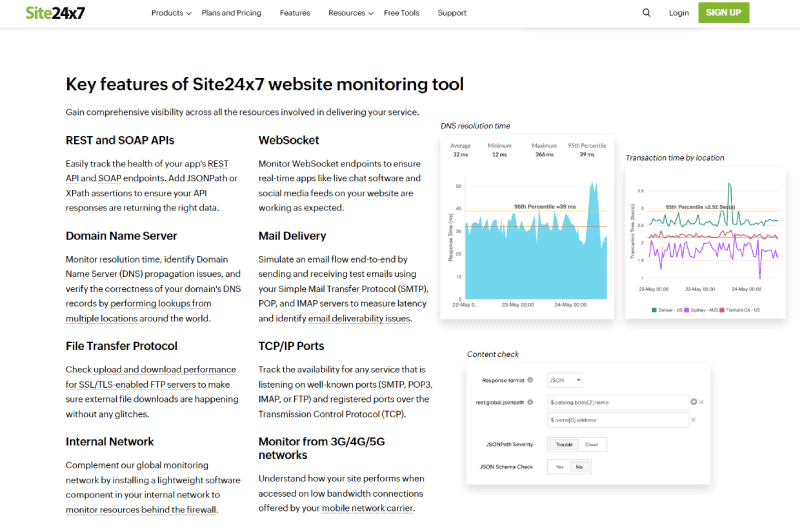800x530 pixels.
Task: Click the 'Maximum 366 ms' statistic
Action: pyautogui.click(x=544, y=150)
